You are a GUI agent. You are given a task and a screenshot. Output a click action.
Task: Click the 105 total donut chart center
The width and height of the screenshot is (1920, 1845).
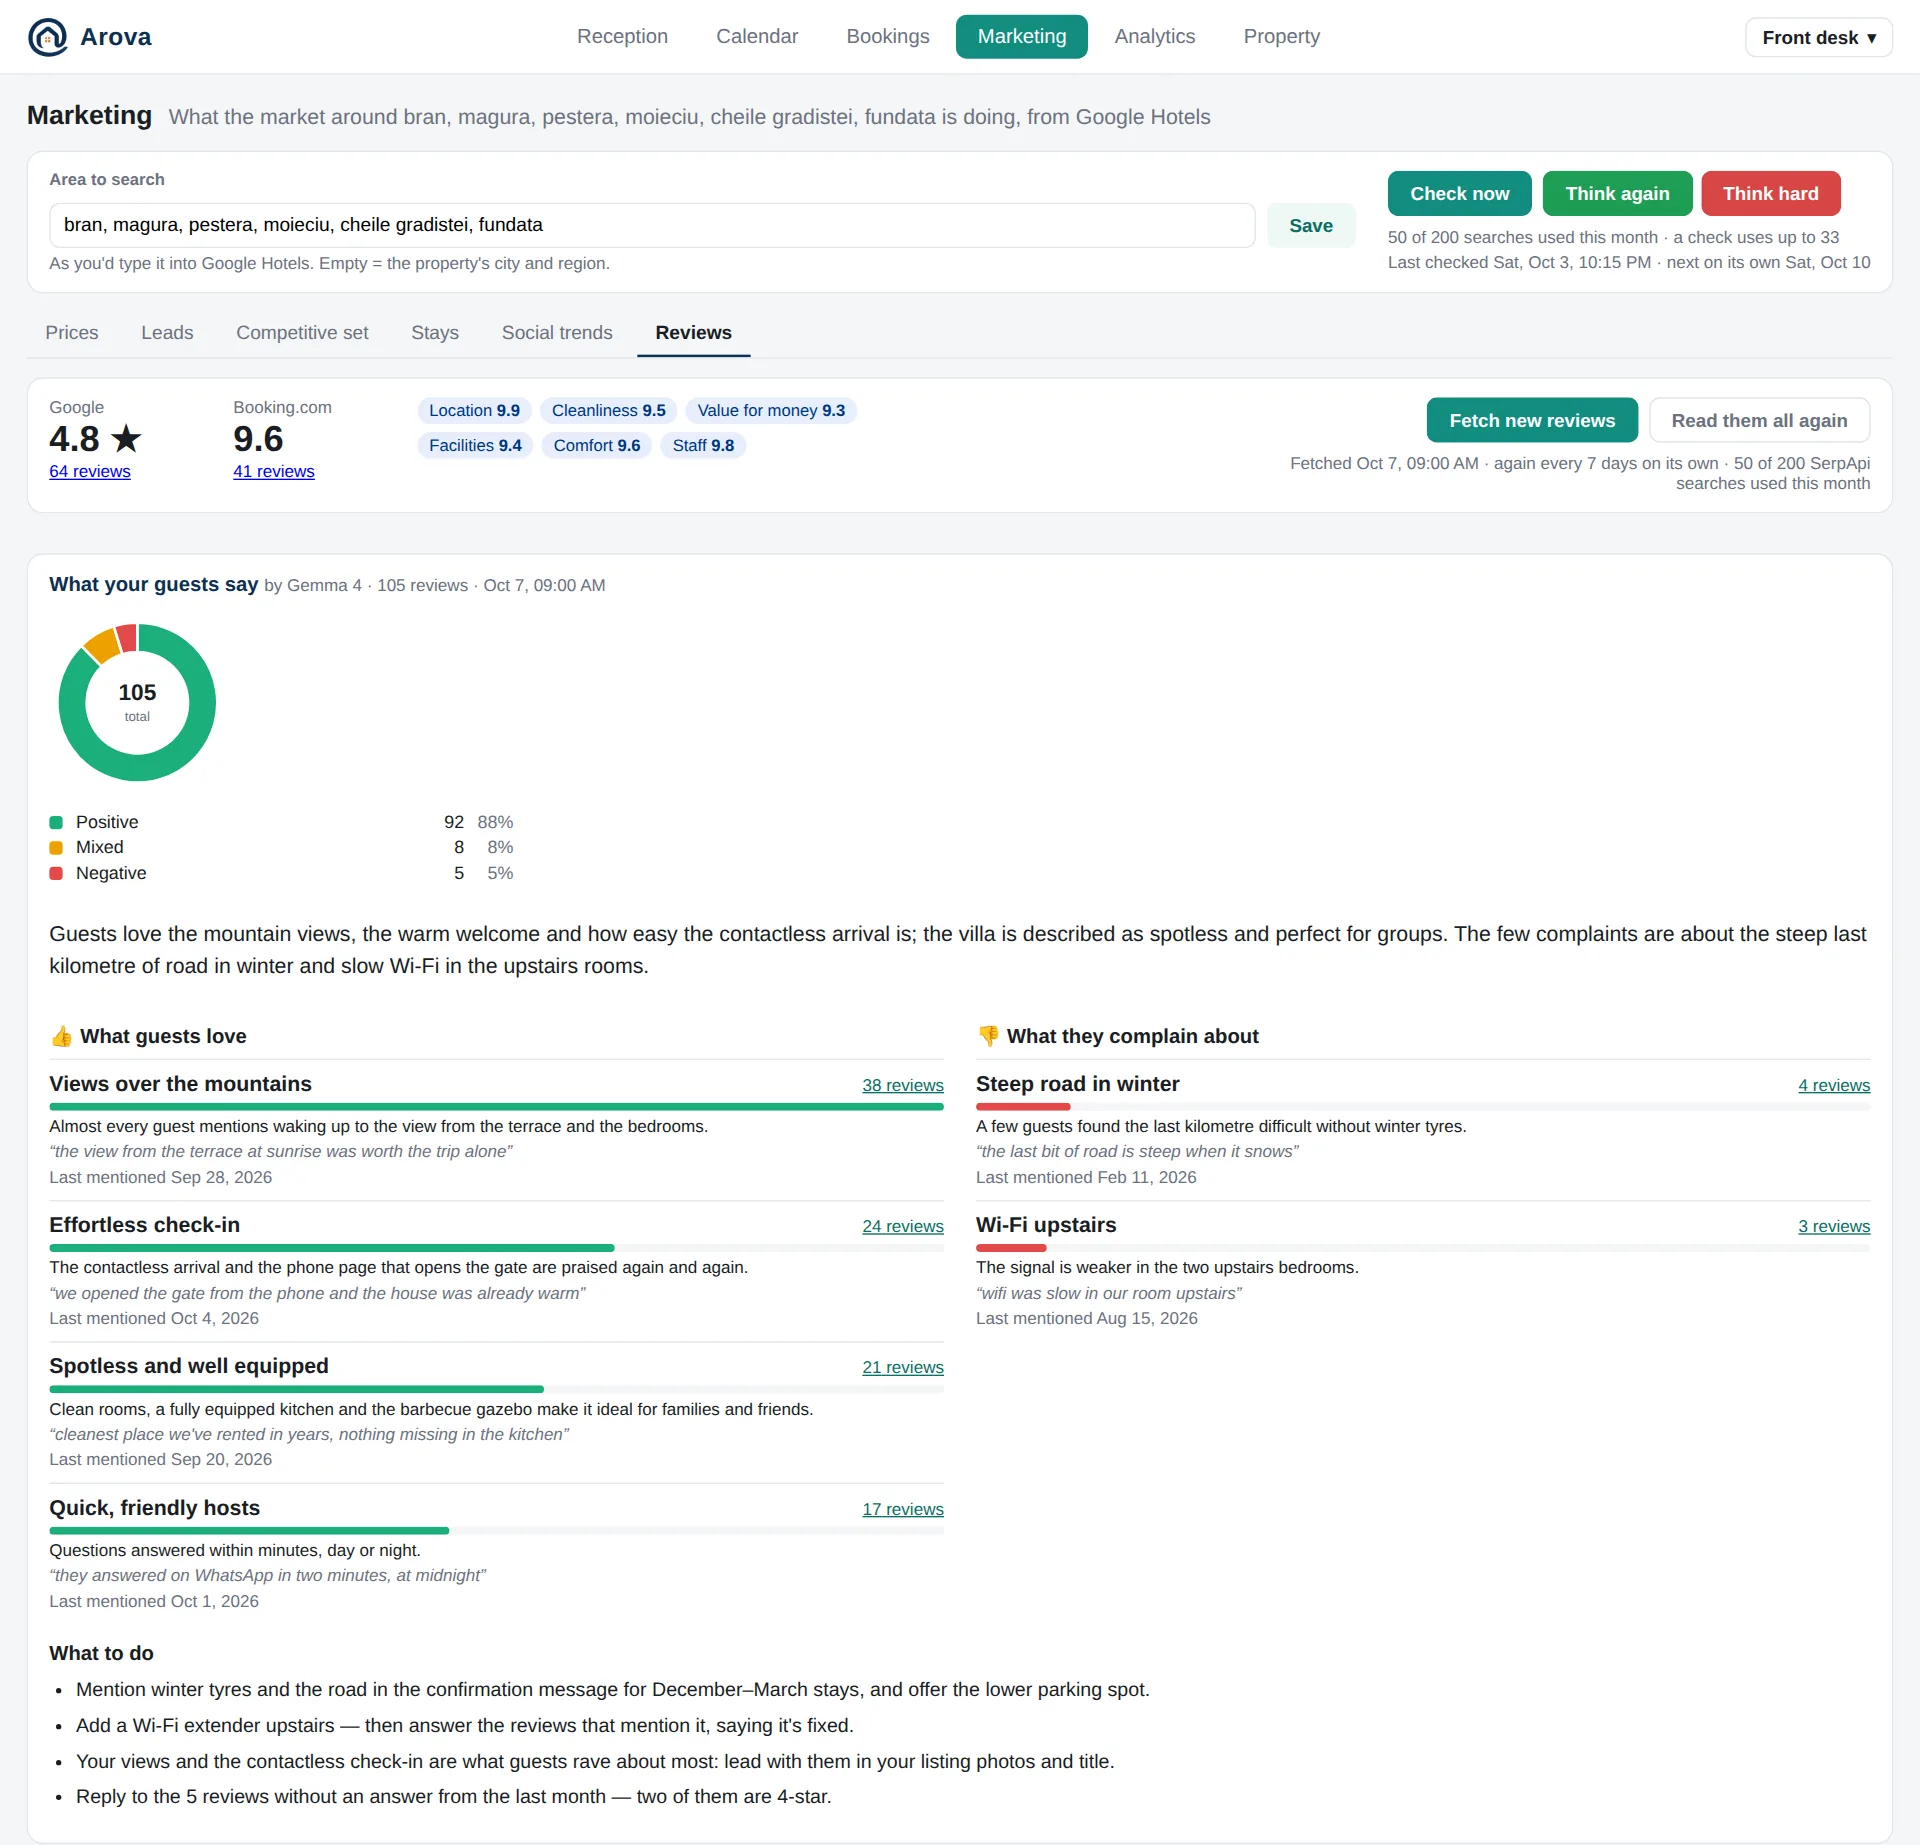[137, 702]
